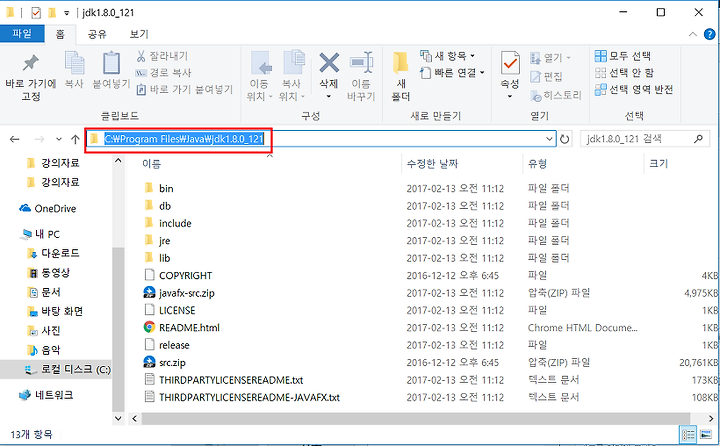Expand the Properties (속성) dropdown arrow
The width and height of the screenshot is (720, 446).
coord(510,96)
